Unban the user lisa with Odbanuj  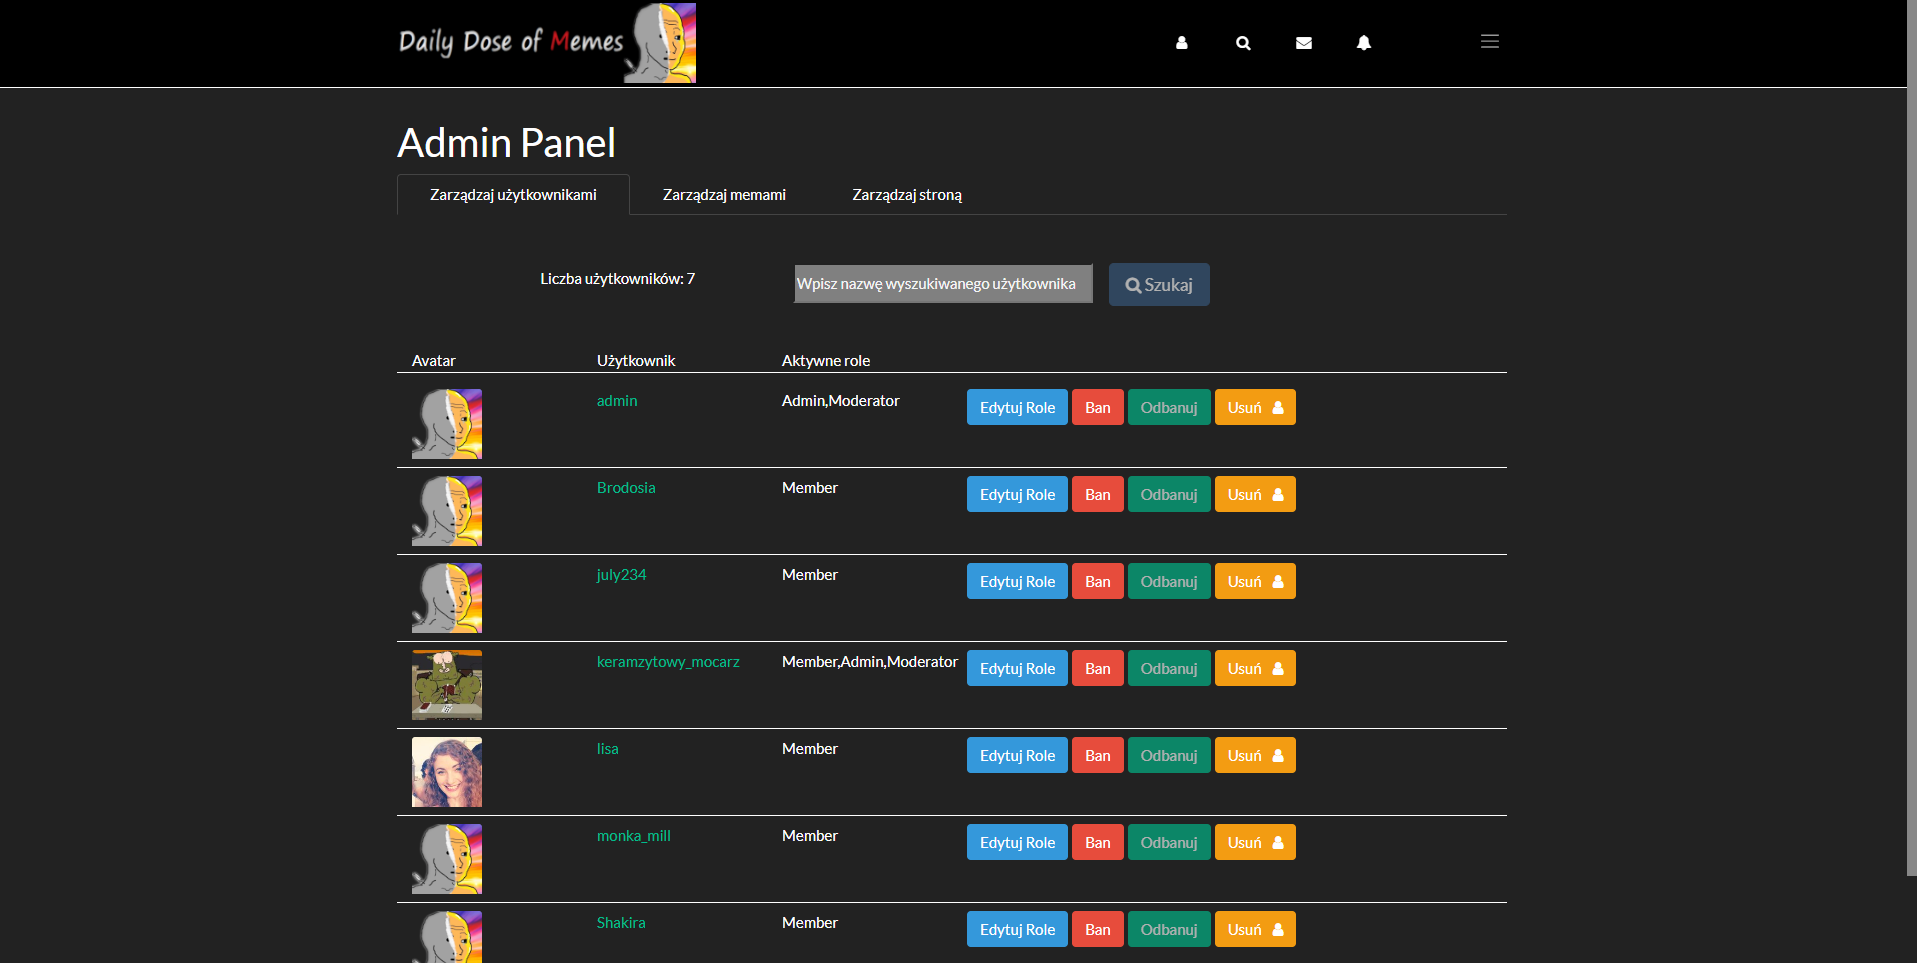click(1168, 755)
